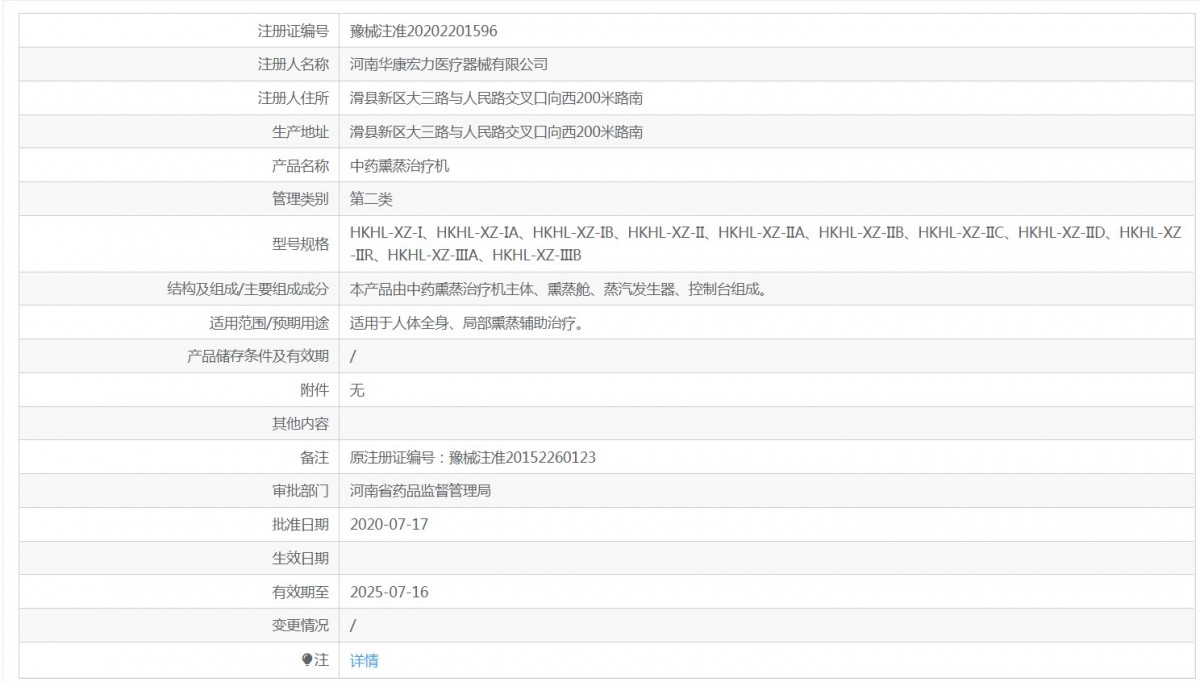
Task: Select registration number 豫械注准20202201596
Action: (424, 31)
